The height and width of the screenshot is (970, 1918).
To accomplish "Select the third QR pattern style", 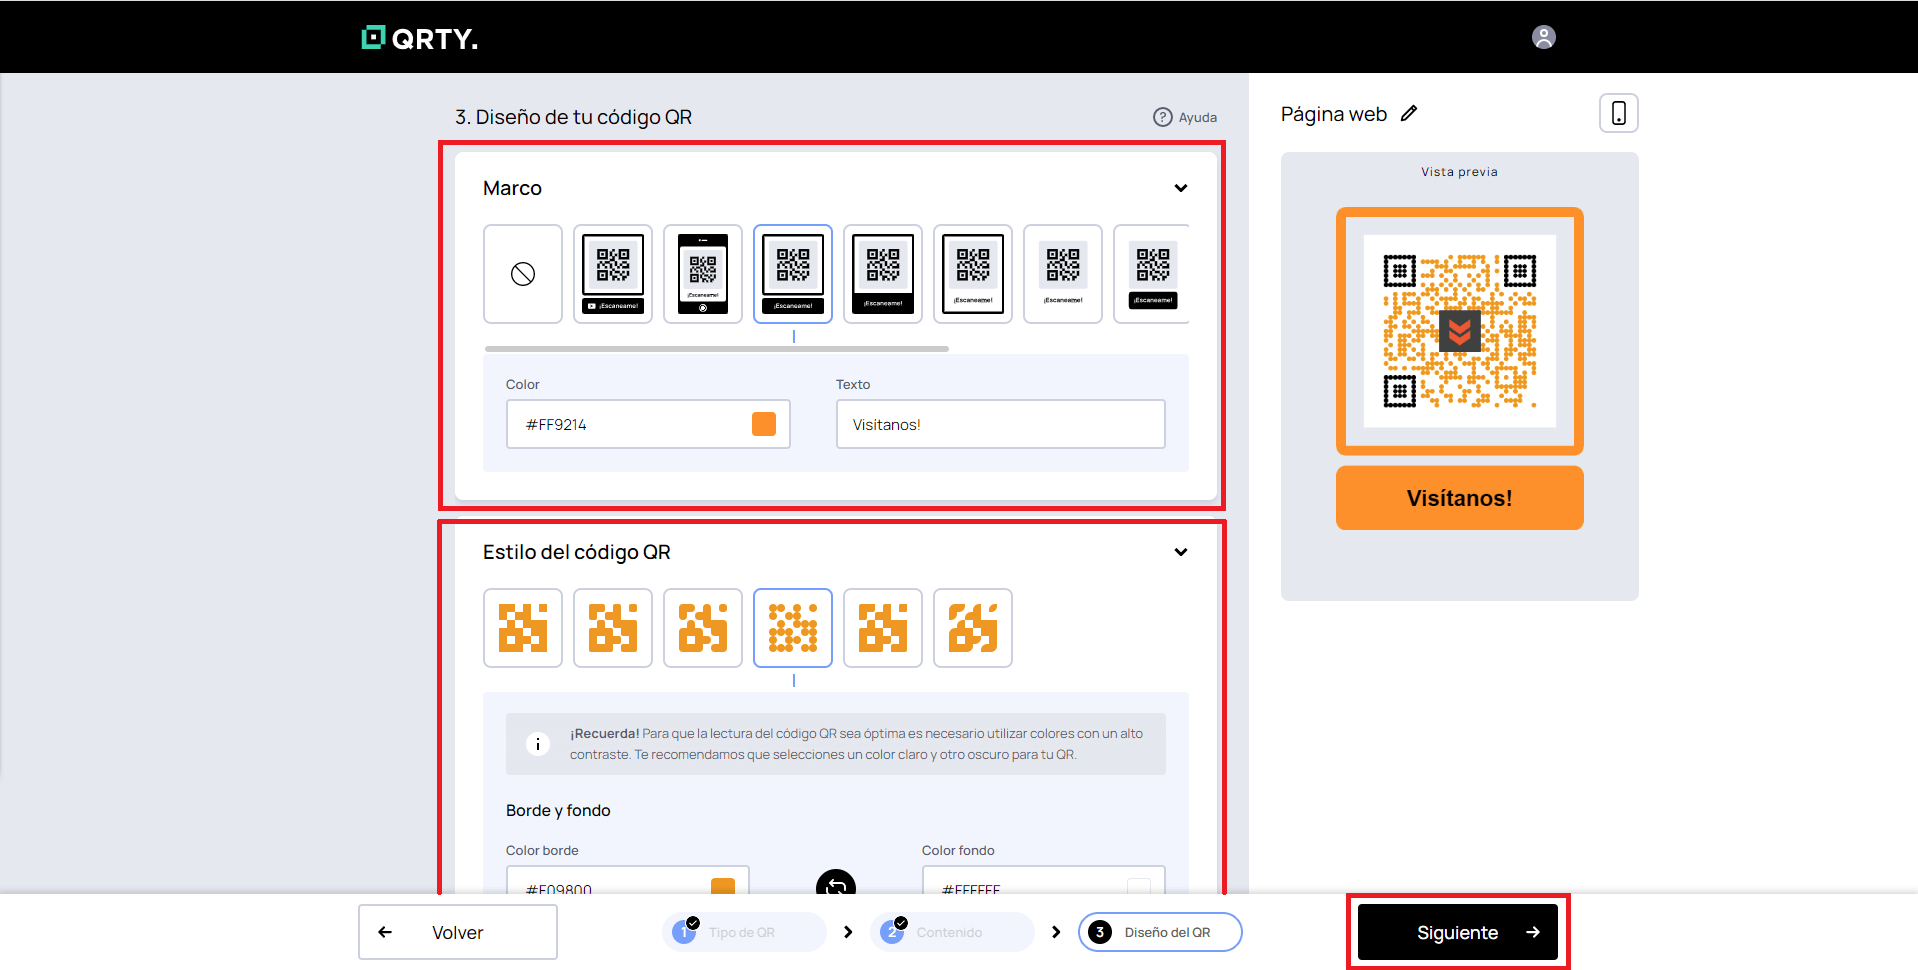I will (703, 628).
